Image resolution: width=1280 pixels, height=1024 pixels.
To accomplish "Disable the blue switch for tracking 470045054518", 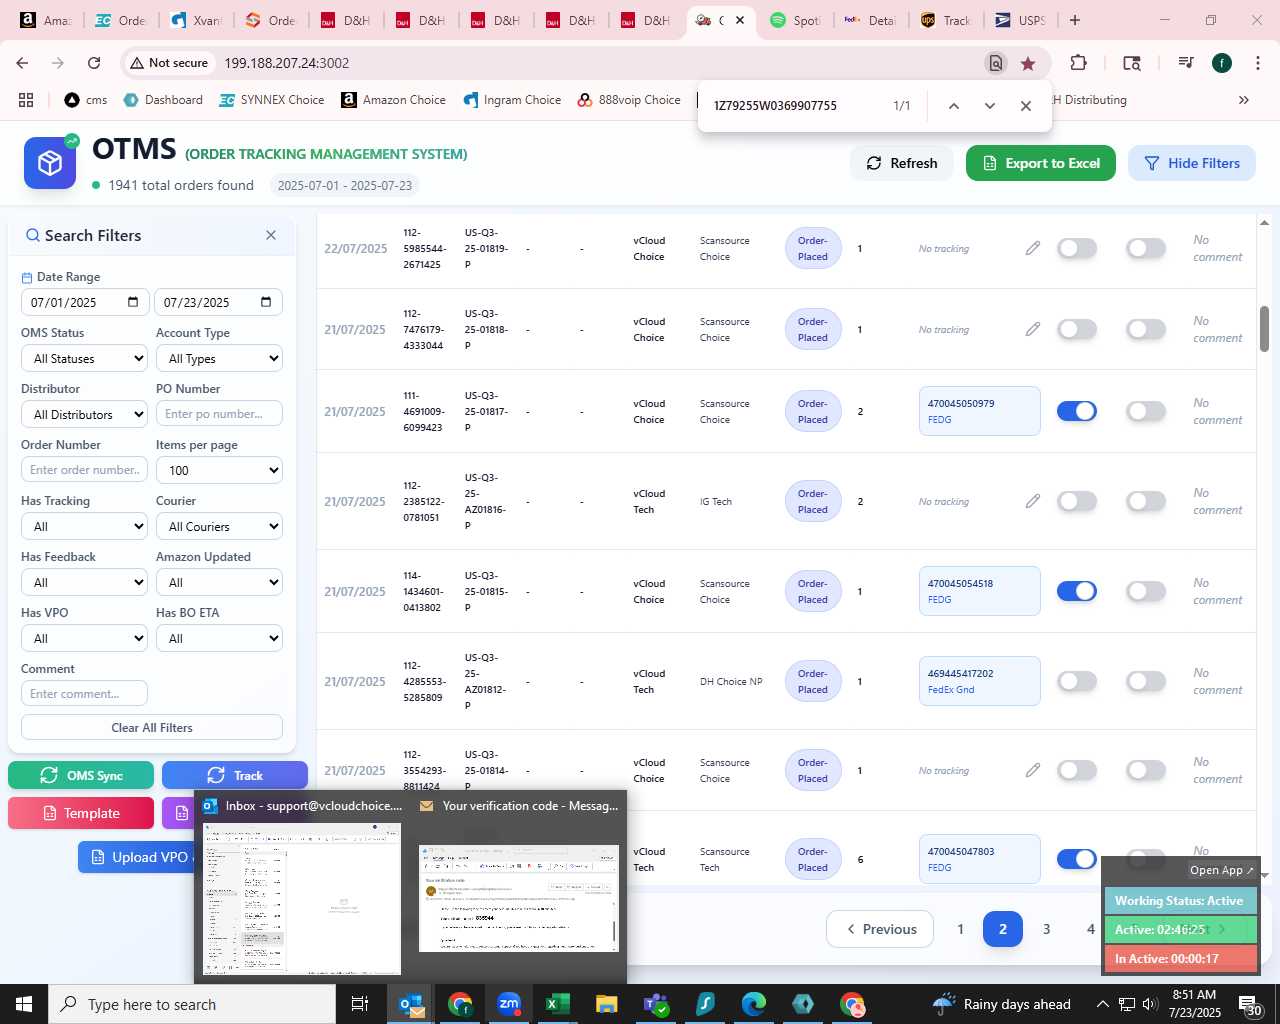I will 1077,591.
